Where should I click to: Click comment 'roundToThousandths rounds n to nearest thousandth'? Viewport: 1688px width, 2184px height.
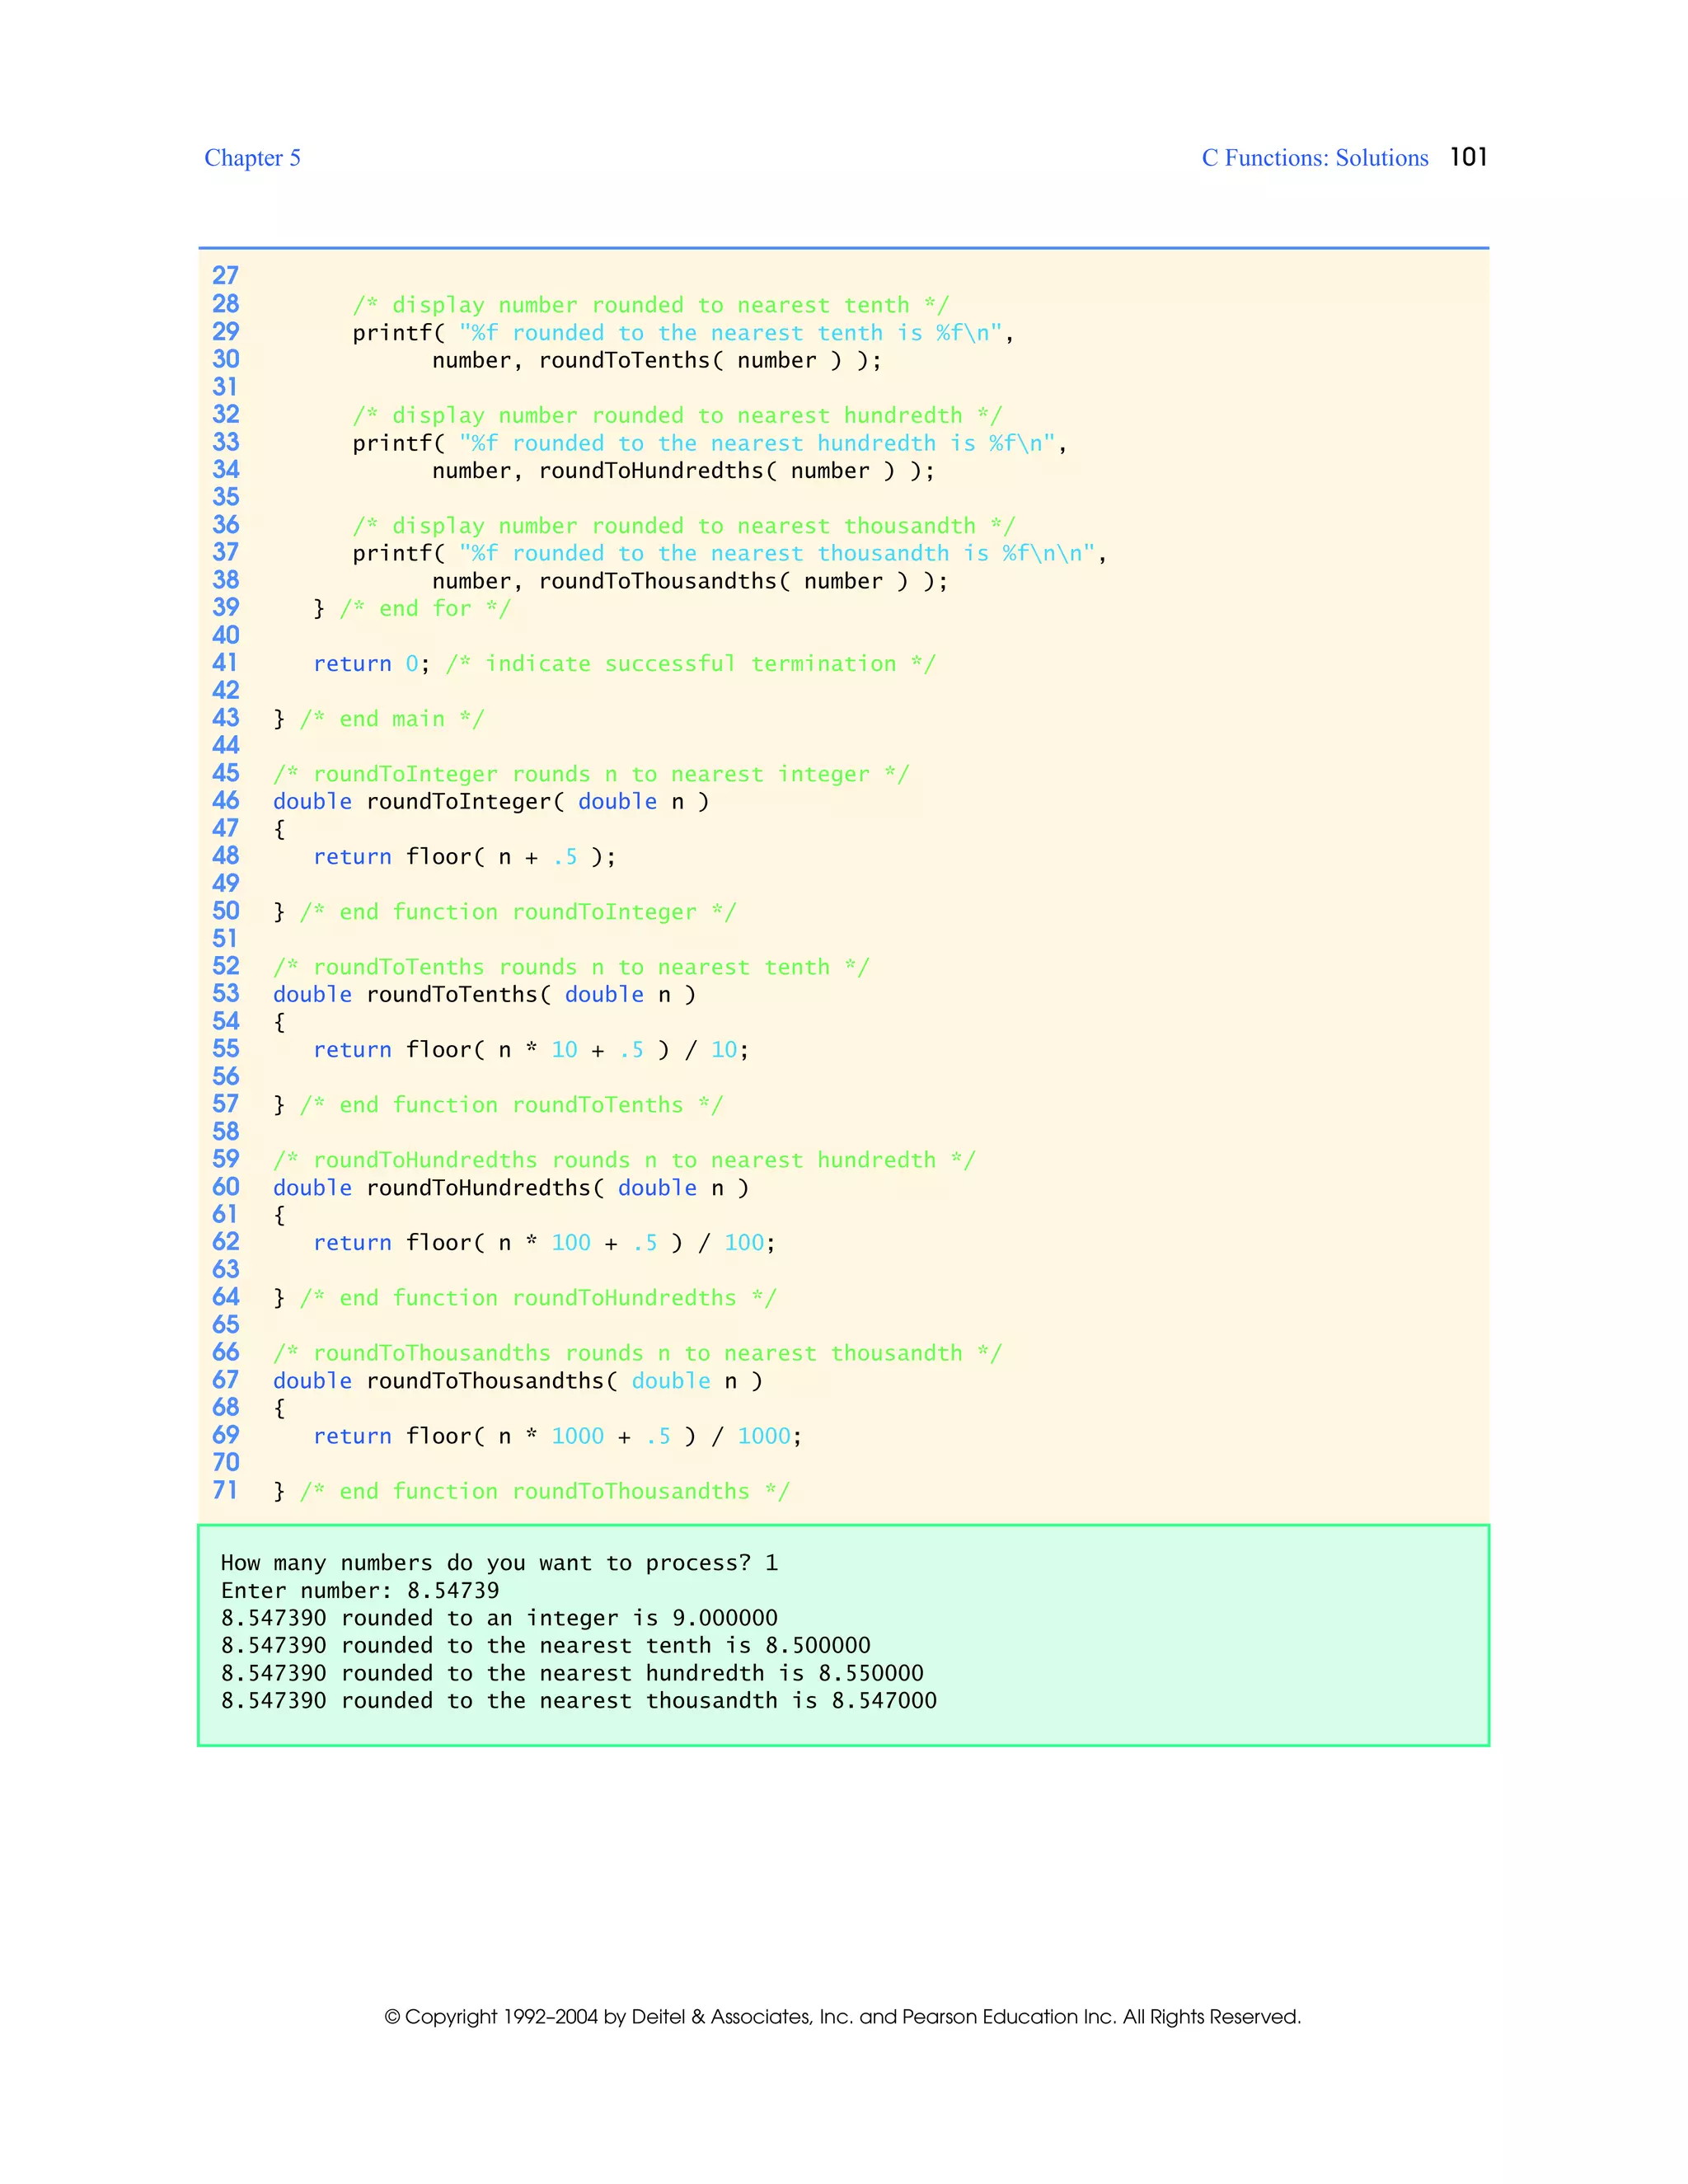[637, 1353]
